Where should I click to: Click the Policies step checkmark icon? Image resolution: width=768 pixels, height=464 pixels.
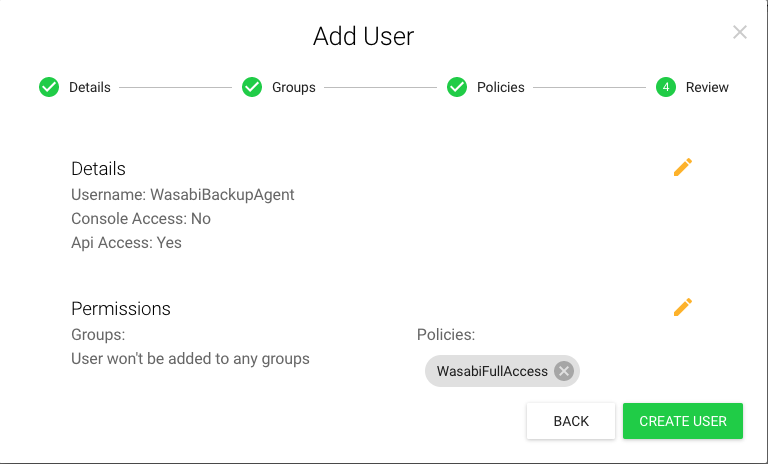click(x=457, y=87)
